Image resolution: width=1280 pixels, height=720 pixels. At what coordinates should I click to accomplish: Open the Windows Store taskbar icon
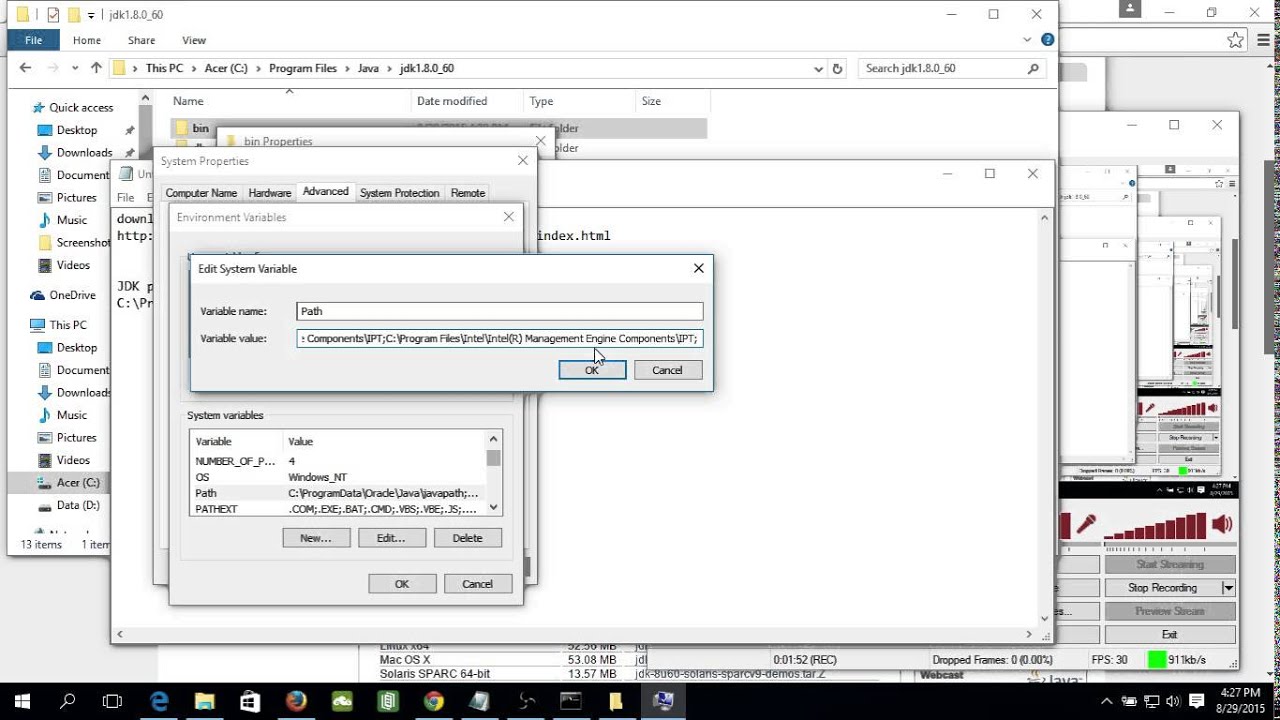click(250, 701)
